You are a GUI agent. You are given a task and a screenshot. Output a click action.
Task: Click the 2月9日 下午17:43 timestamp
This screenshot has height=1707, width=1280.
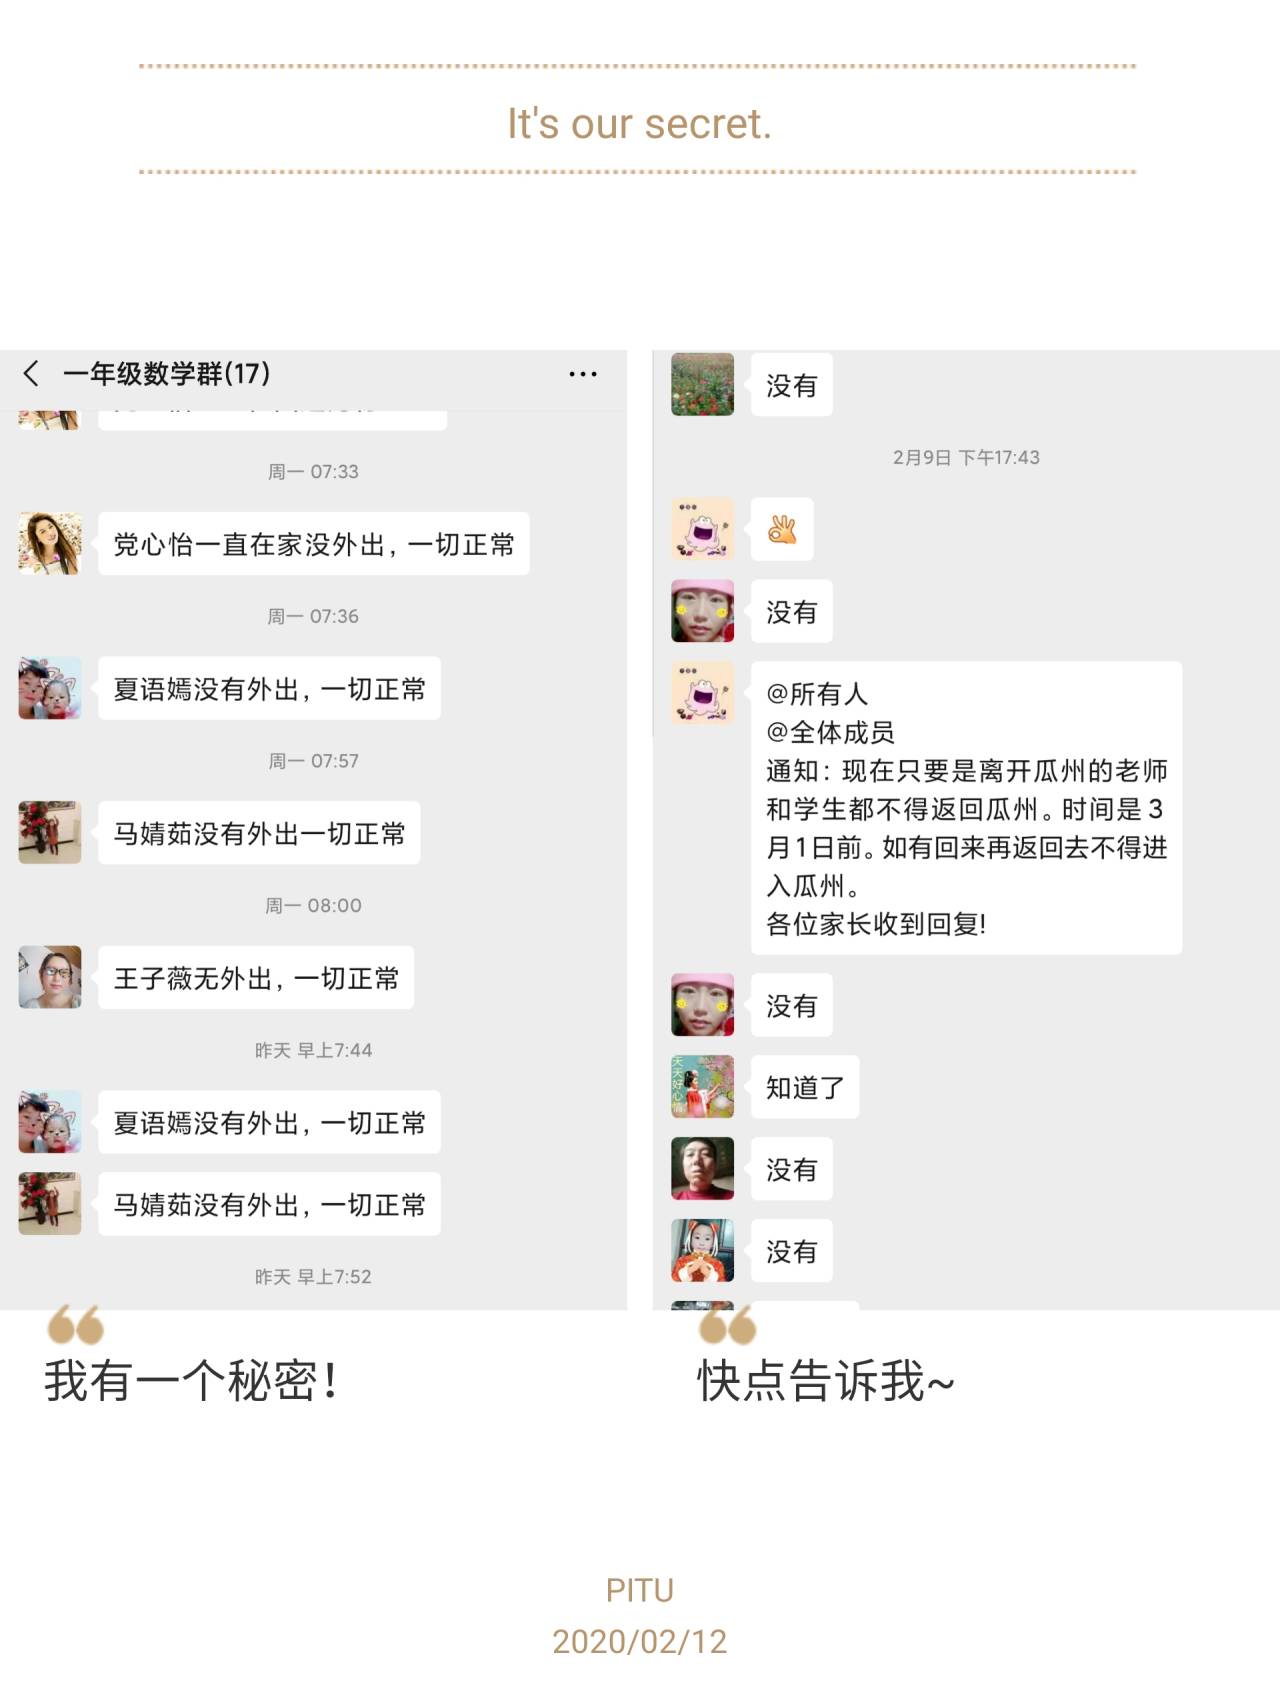click(x=966, y=457)
